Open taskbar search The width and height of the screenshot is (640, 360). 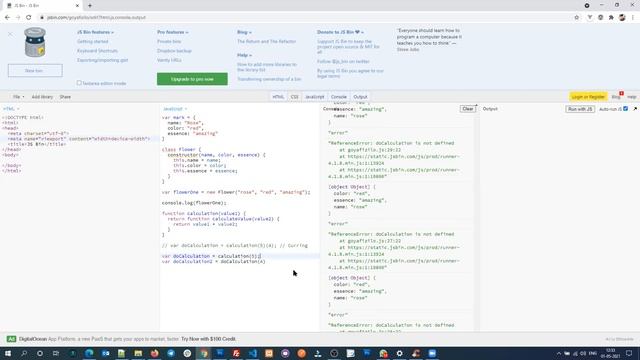(x=24, y=353)
